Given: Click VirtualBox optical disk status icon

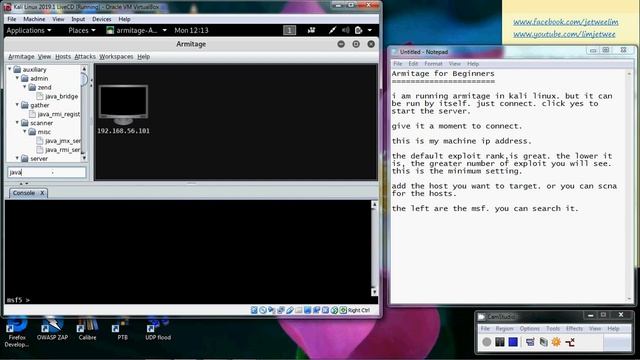Looking at the screenshot, I should point(263,310).
